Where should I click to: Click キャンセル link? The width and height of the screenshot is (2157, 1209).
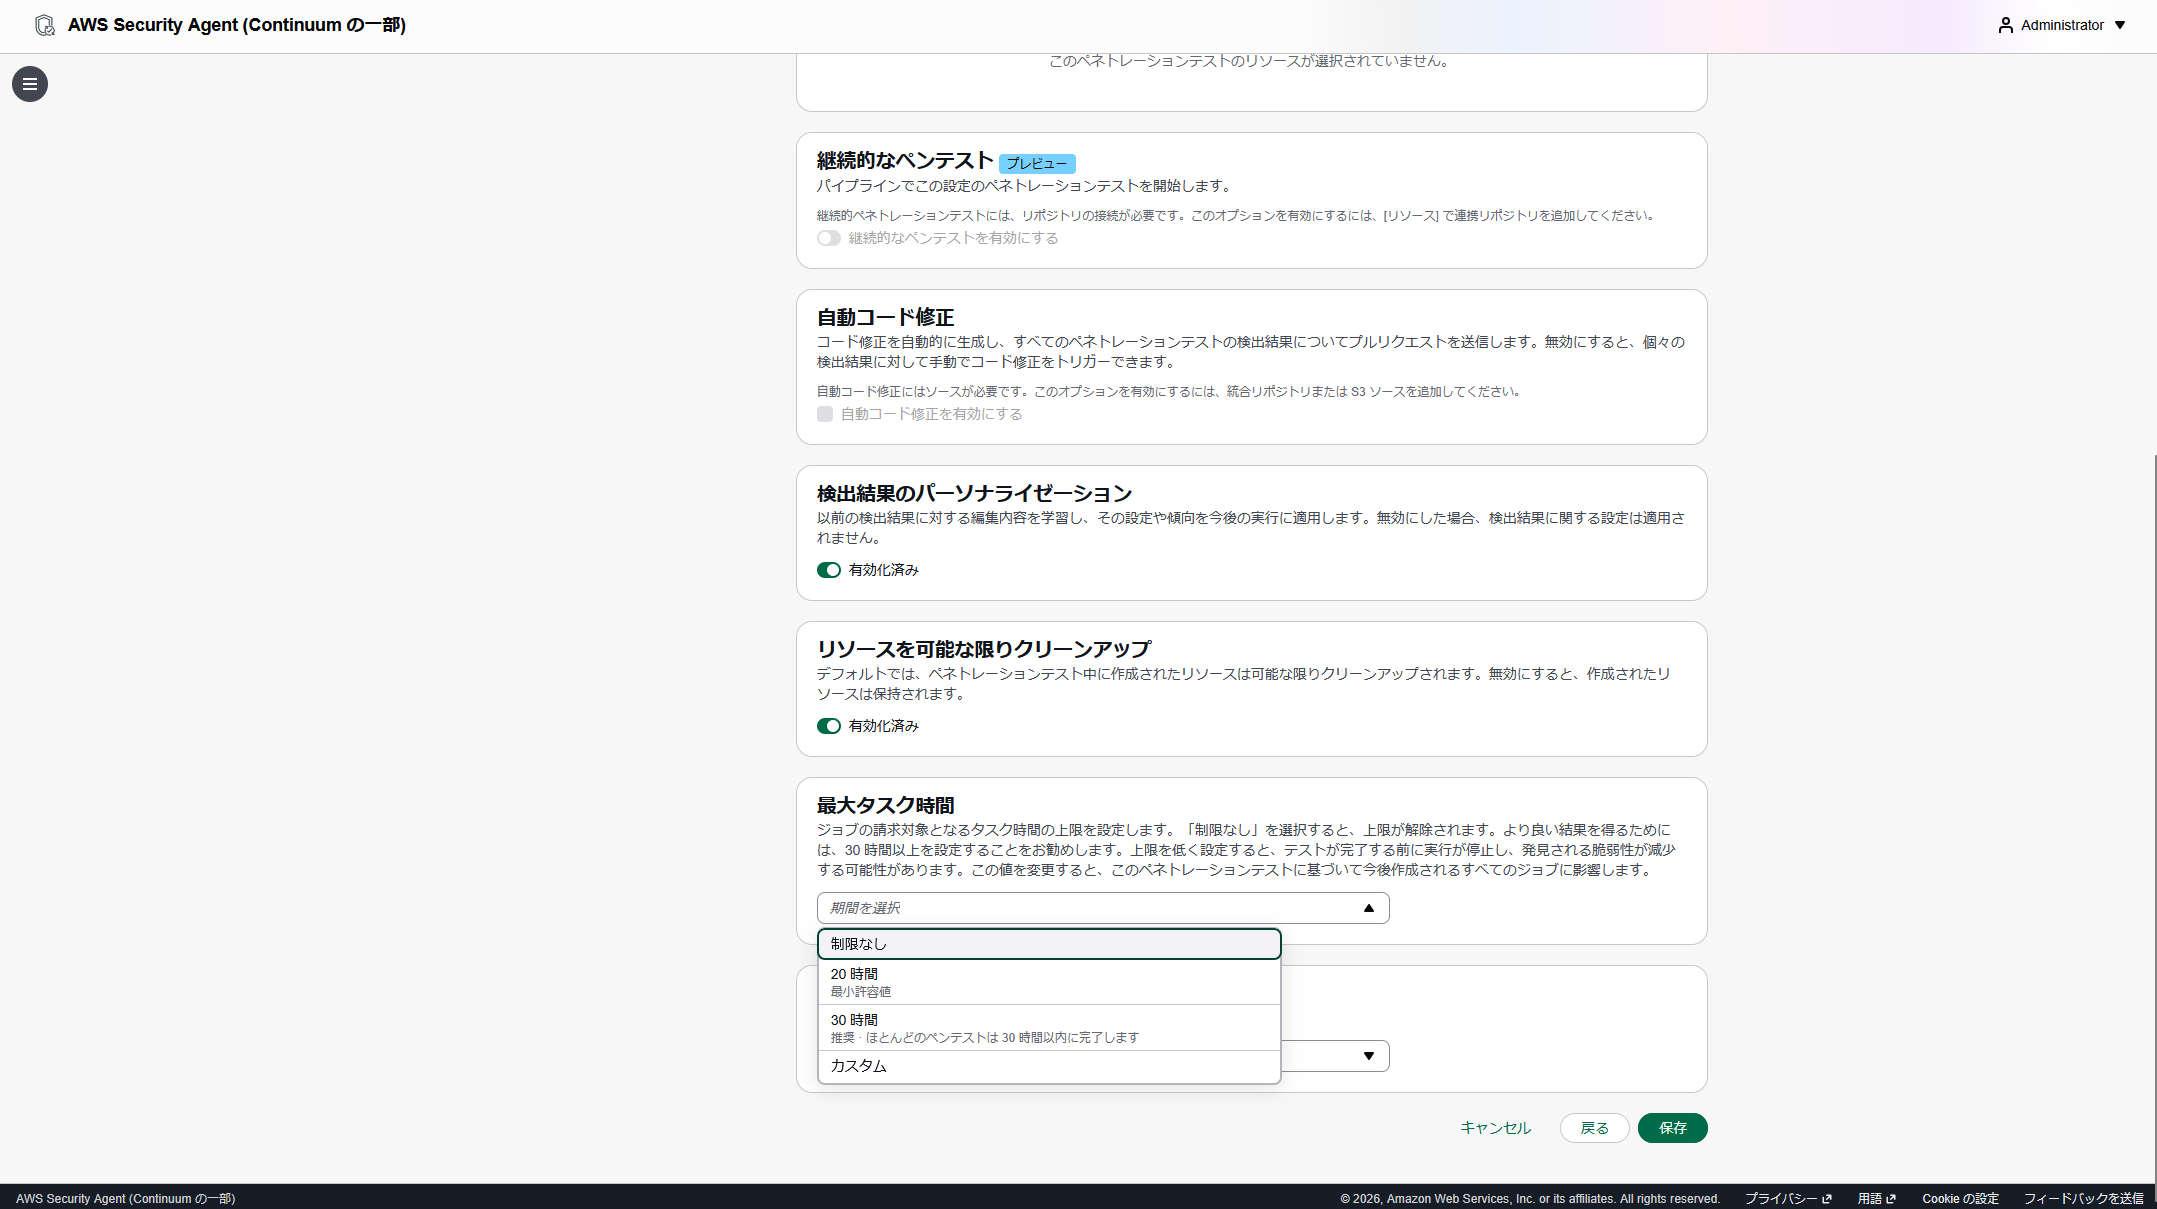point(1495,1128)
